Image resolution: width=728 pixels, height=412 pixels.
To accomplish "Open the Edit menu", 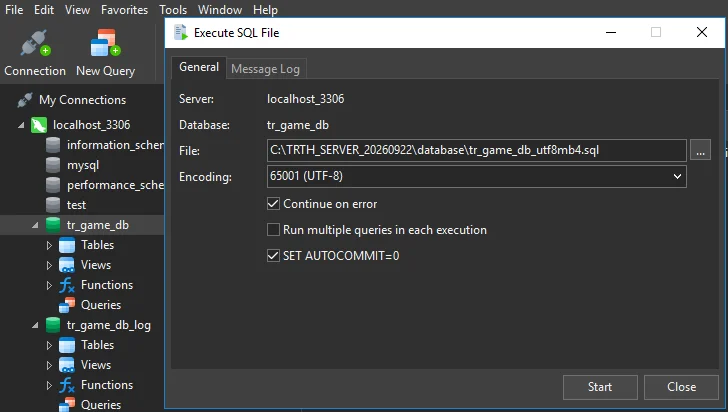I will point(44,10).
